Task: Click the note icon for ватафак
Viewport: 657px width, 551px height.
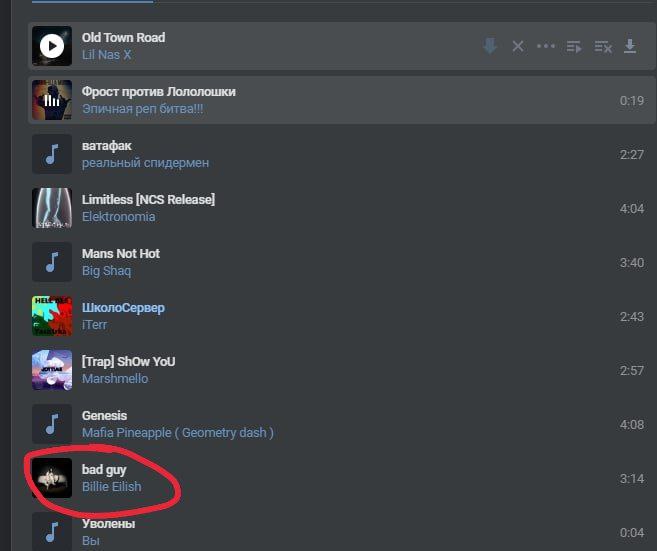Action: (x=52, y=154)
